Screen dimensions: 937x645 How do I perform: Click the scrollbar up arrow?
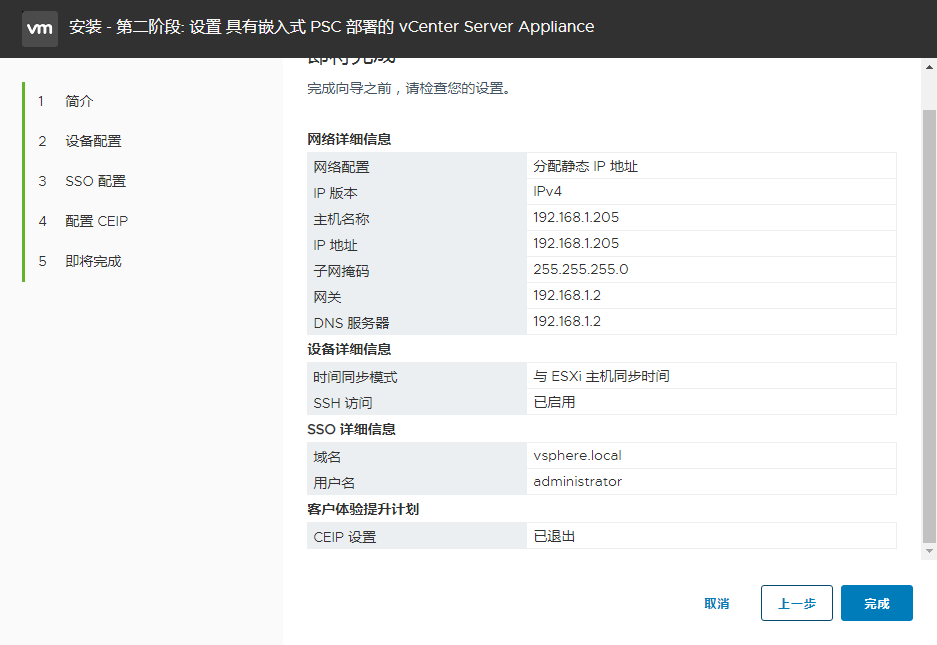[x=928, y=68]
